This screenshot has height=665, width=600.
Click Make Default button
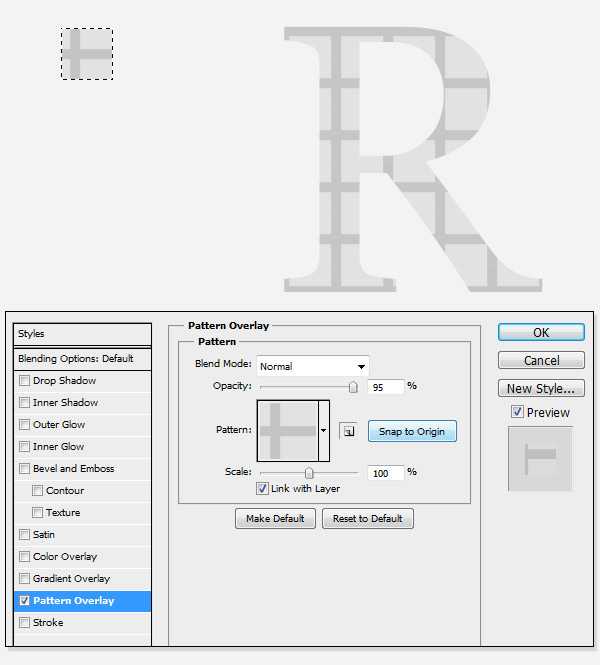point(275,519)
